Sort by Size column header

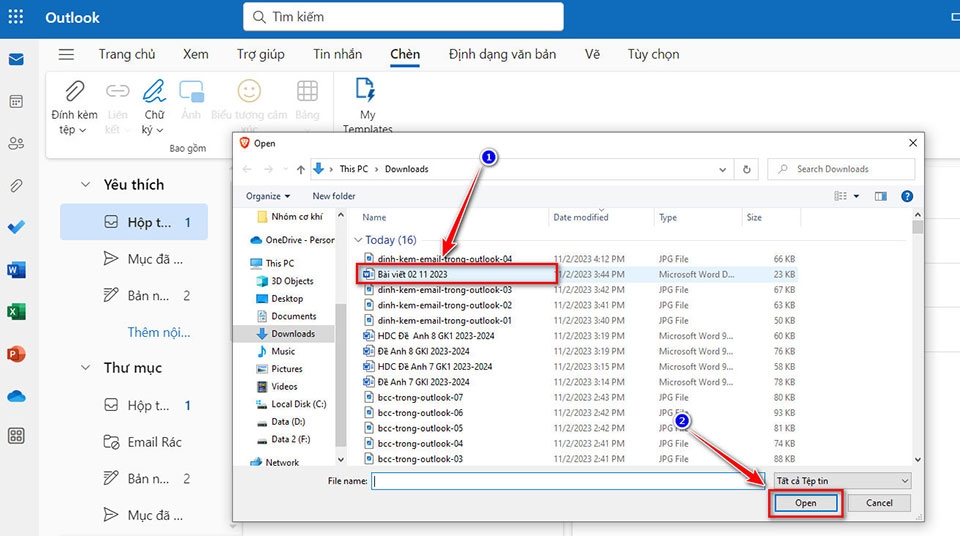(754, 217)
